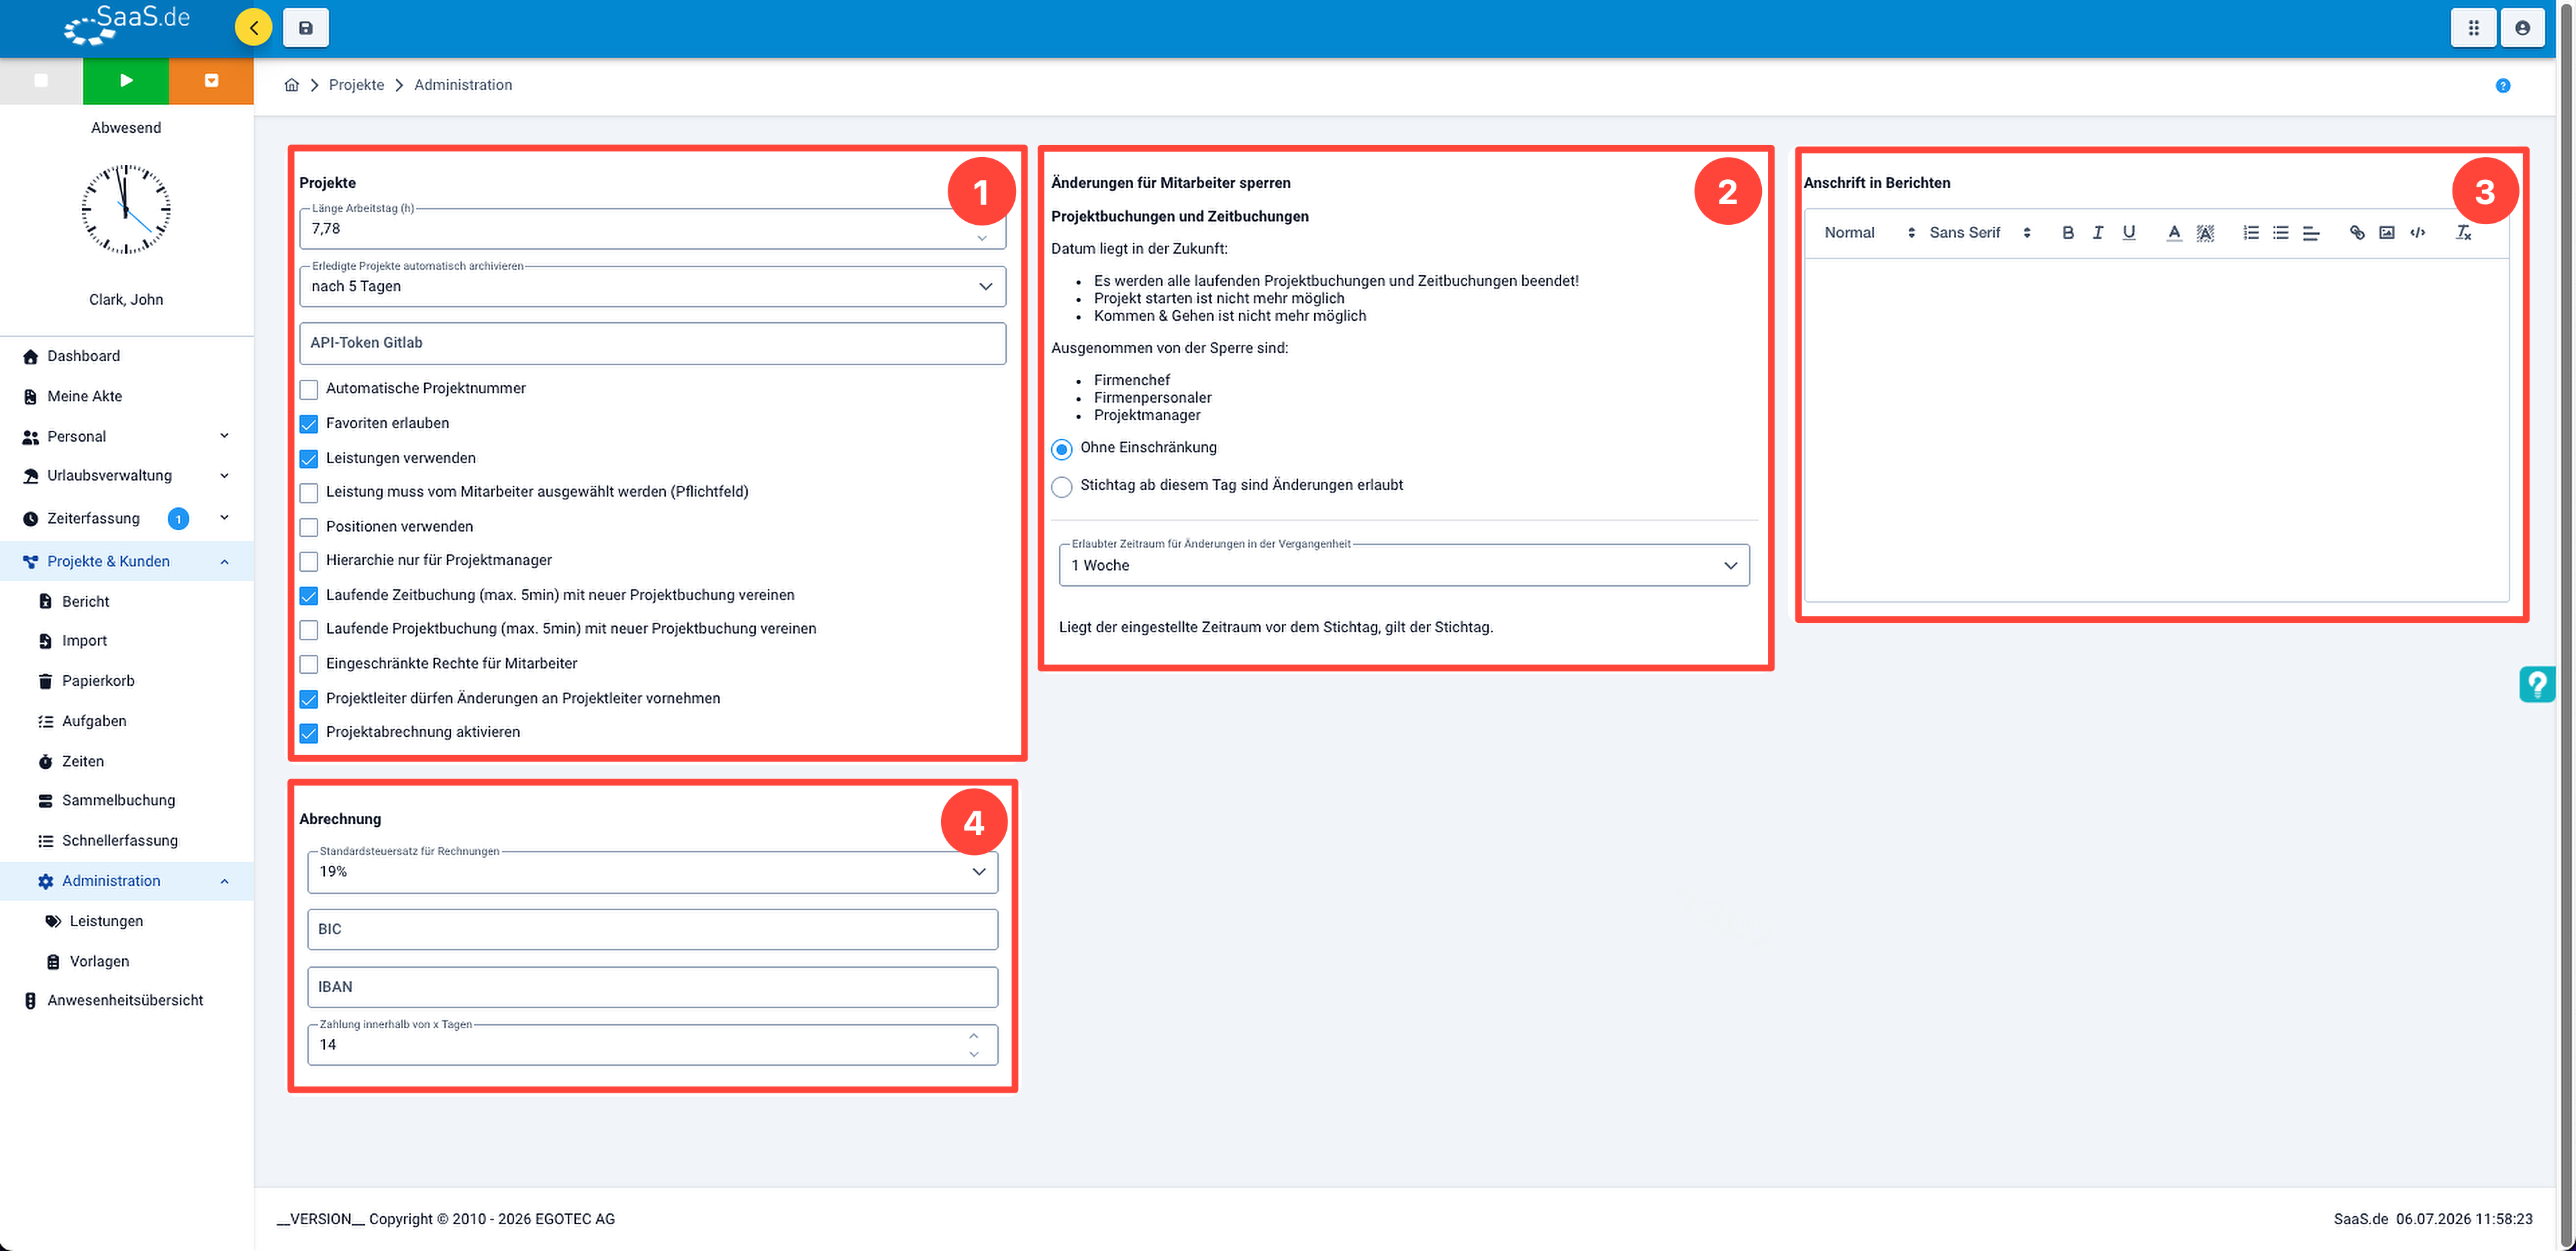Toggle bold formatting in address editor
2576x1251 pixels.
tap(2068, 233)
